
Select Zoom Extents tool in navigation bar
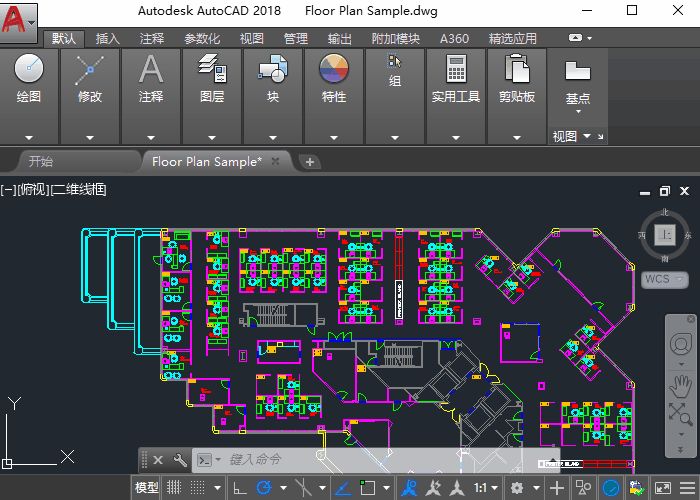coord(682,414)
